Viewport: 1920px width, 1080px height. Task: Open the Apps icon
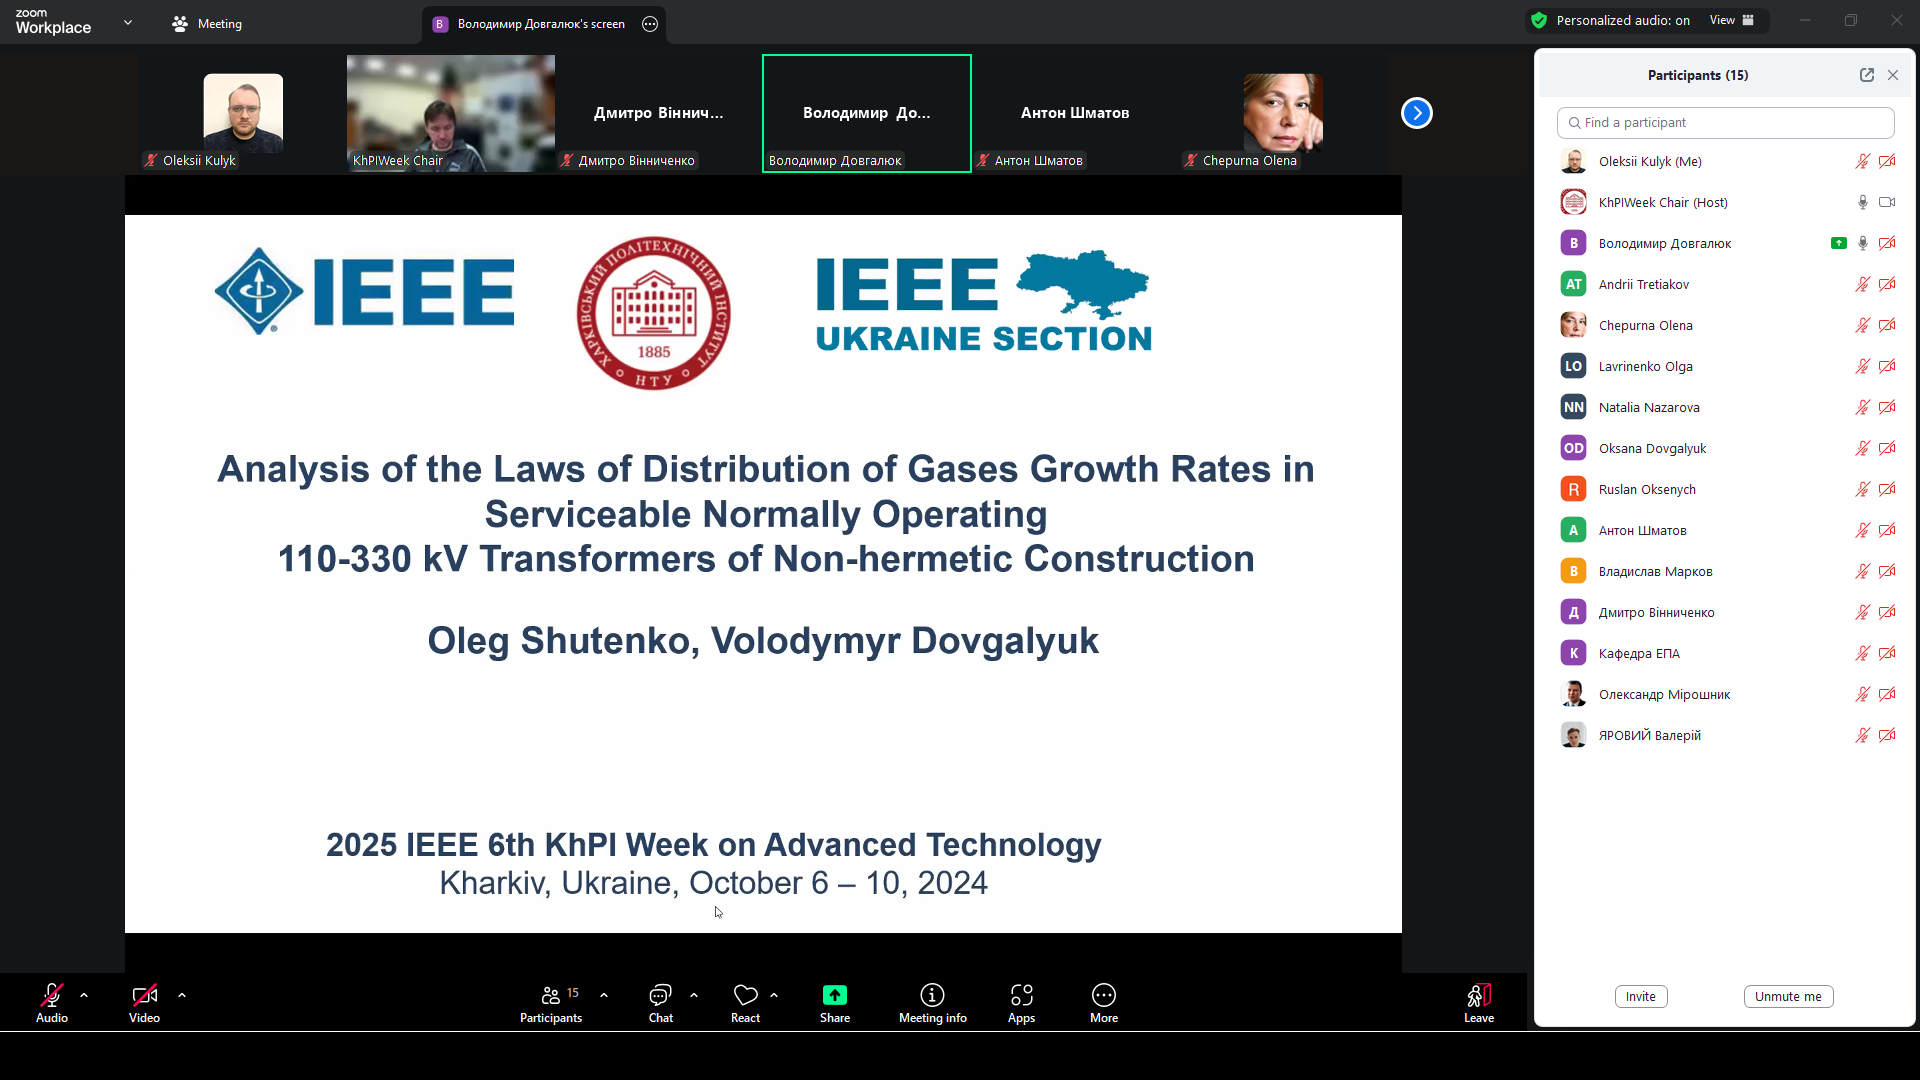pyautogui.click(x=1021, y=995)
